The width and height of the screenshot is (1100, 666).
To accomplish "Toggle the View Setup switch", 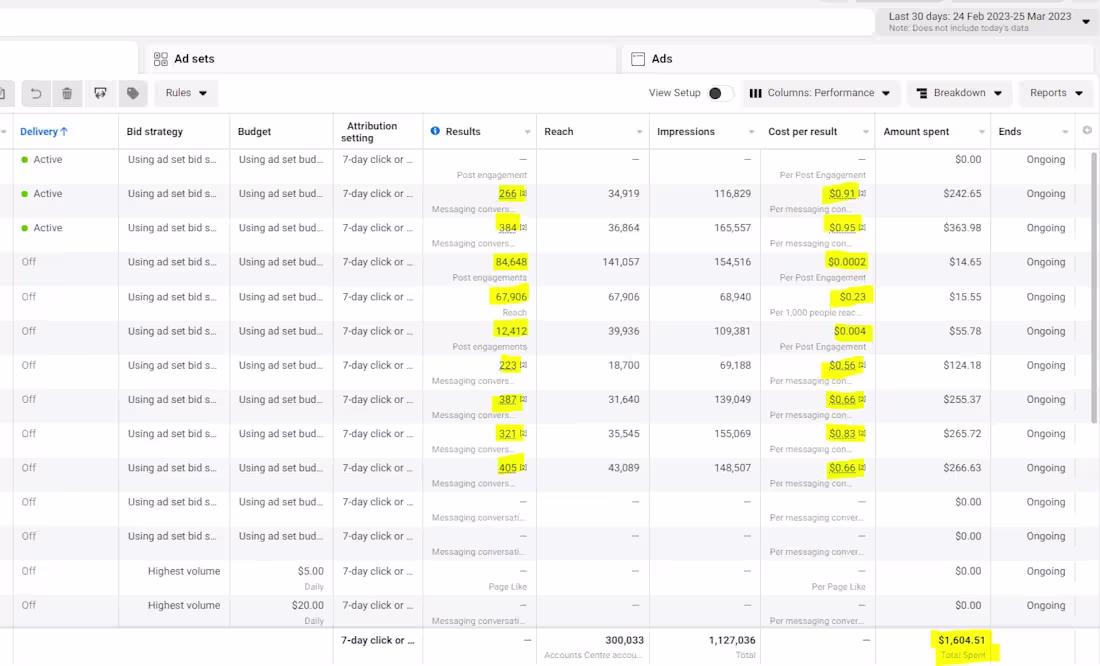I will [720, 93].
